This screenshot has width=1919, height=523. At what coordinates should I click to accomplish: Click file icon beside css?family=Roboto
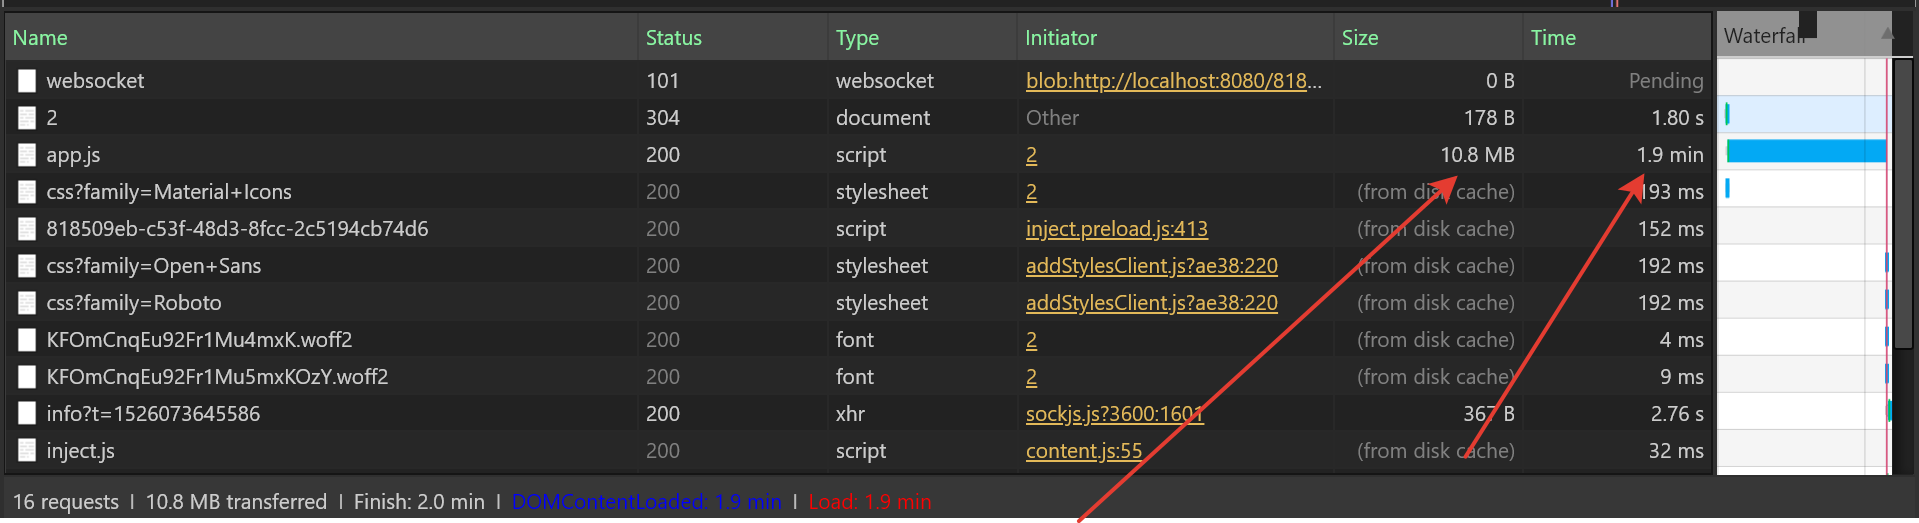pyautogui.click(x=27, y=303)
